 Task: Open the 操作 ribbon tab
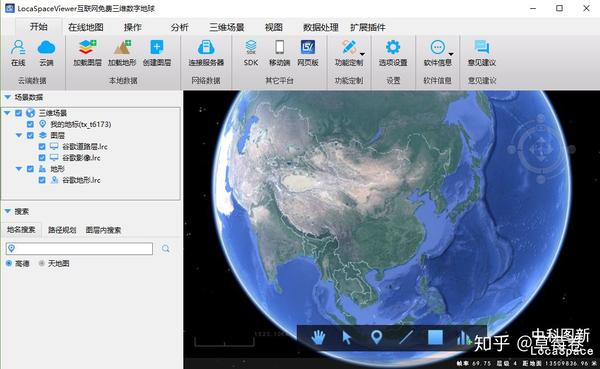(x=132, y=27)
